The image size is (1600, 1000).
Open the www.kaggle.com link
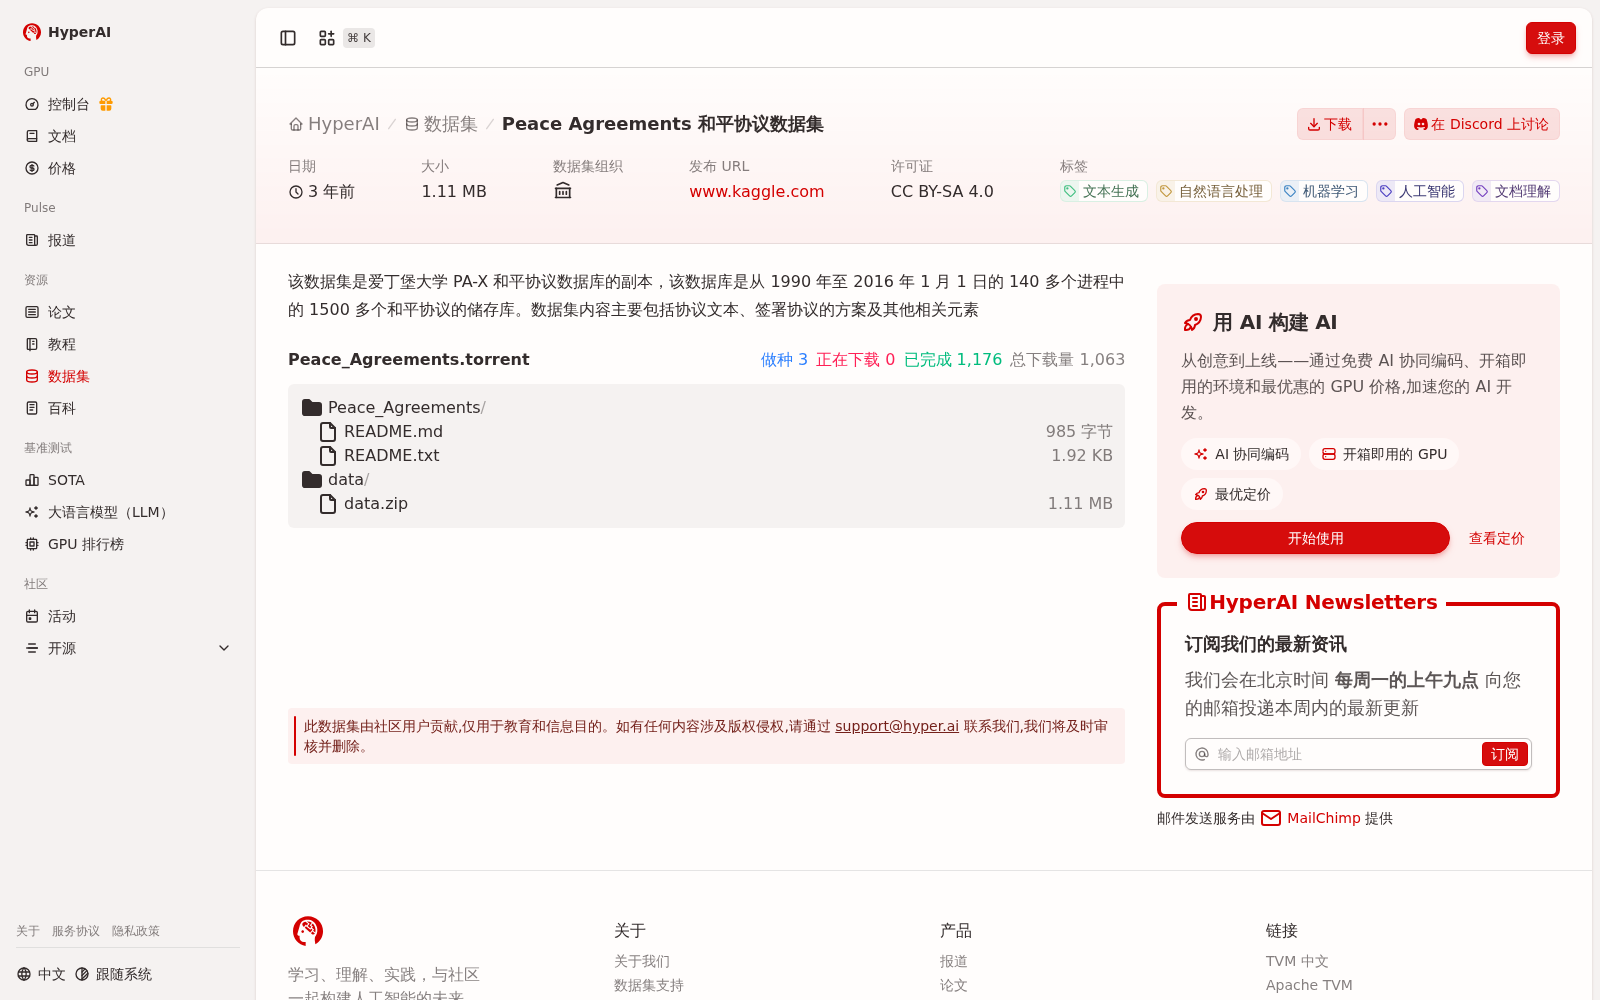757,191
